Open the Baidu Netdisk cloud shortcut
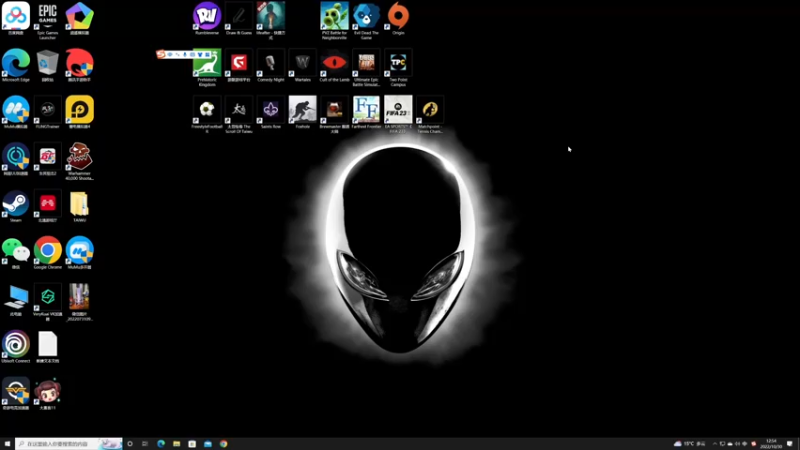 click(16, 18)
